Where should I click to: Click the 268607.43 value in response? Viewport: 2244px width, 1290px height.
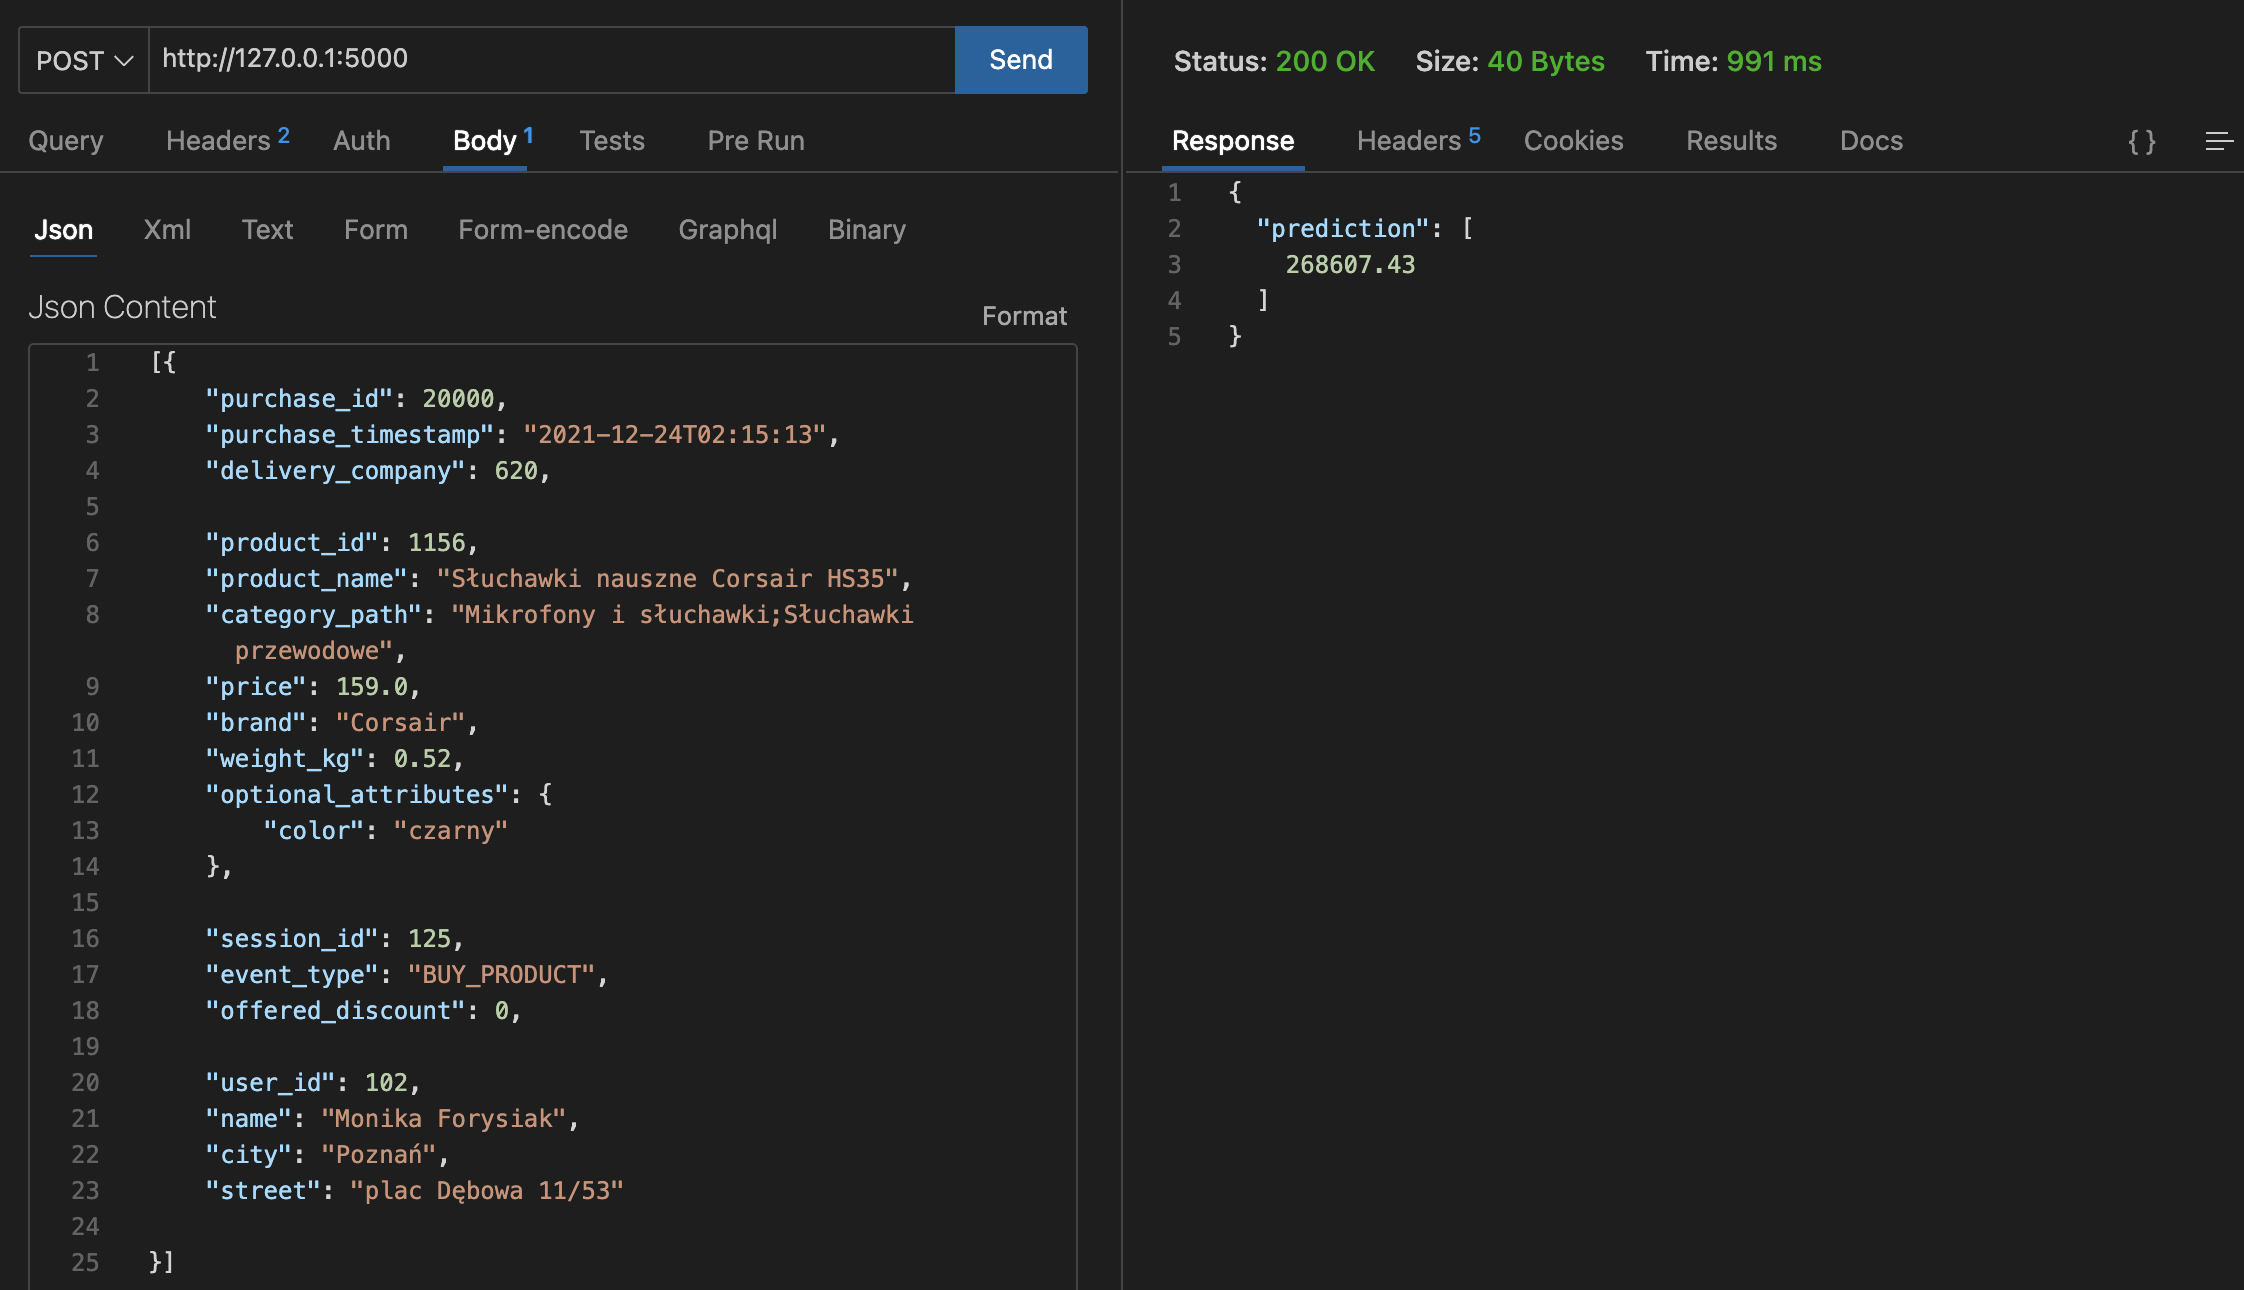1350,265
